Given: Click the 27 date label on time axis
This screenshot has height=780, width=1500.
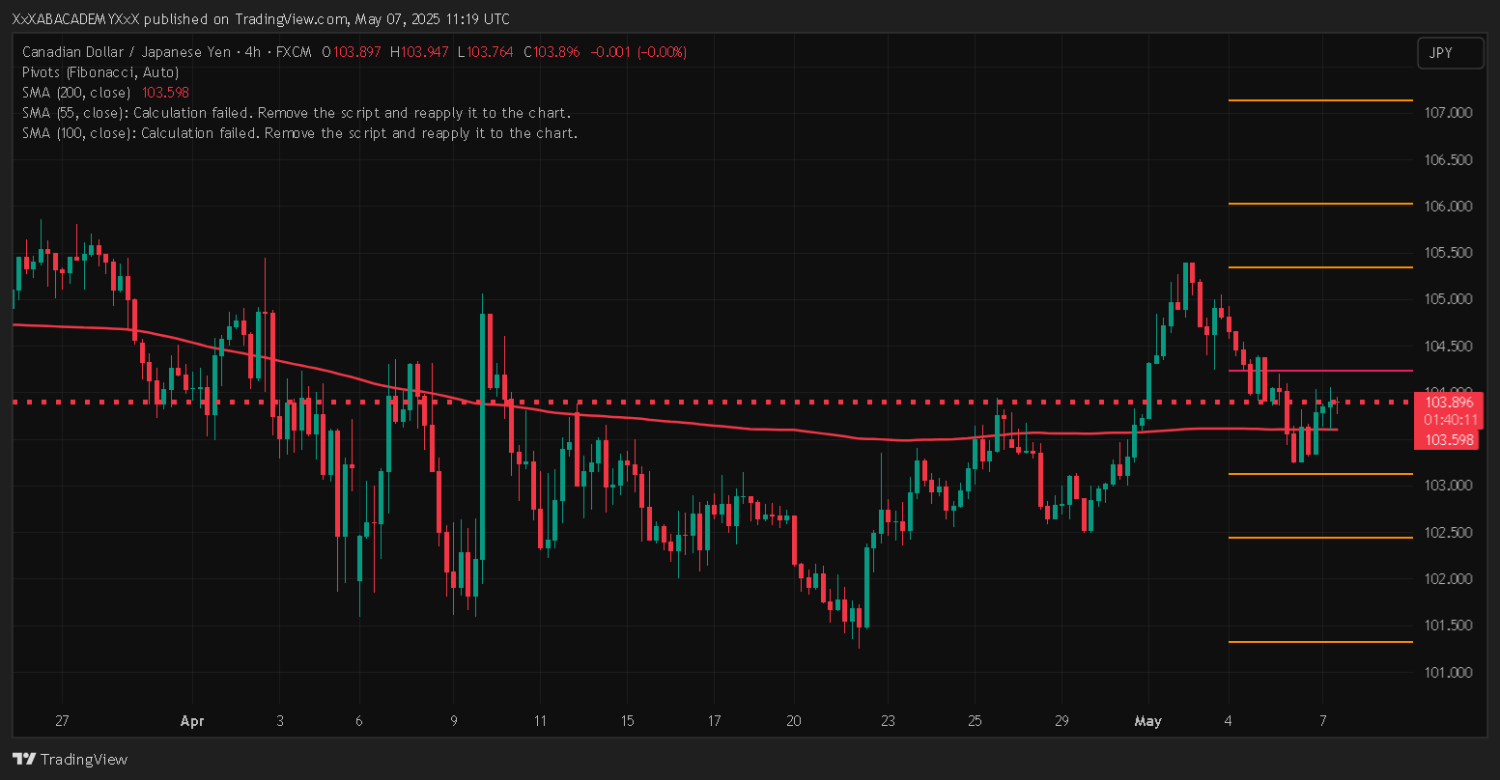Looking at the screenshot, I should pos(62,721).
